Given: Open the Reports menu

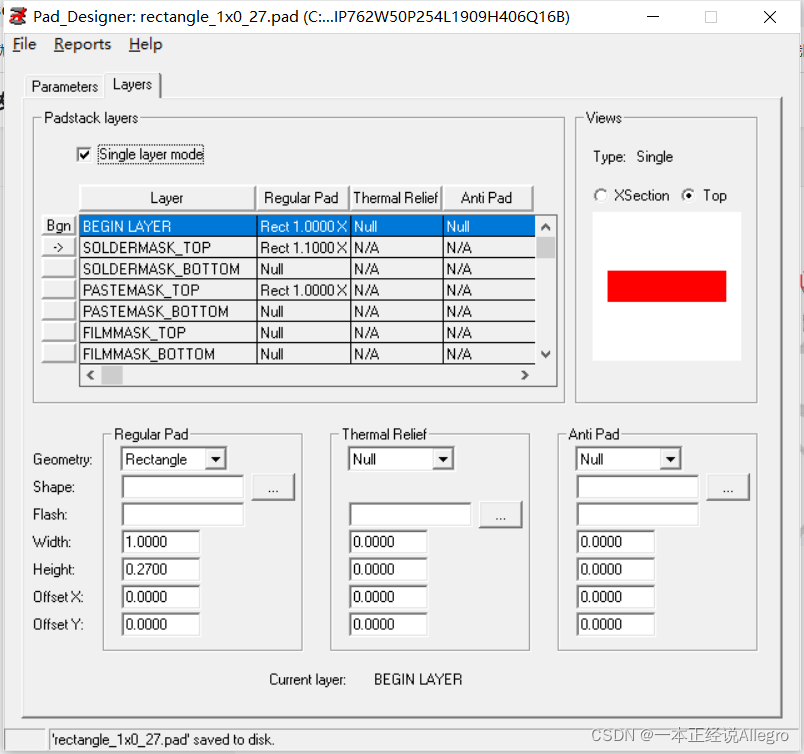Looking at the screenshot, I should point(83,44).
